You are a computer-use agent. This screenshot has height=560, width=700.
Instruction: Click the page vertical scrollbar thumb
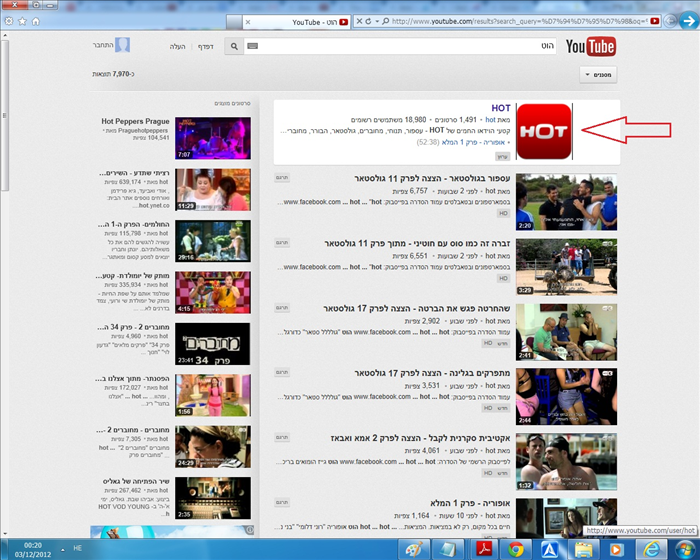coord(4,115)
